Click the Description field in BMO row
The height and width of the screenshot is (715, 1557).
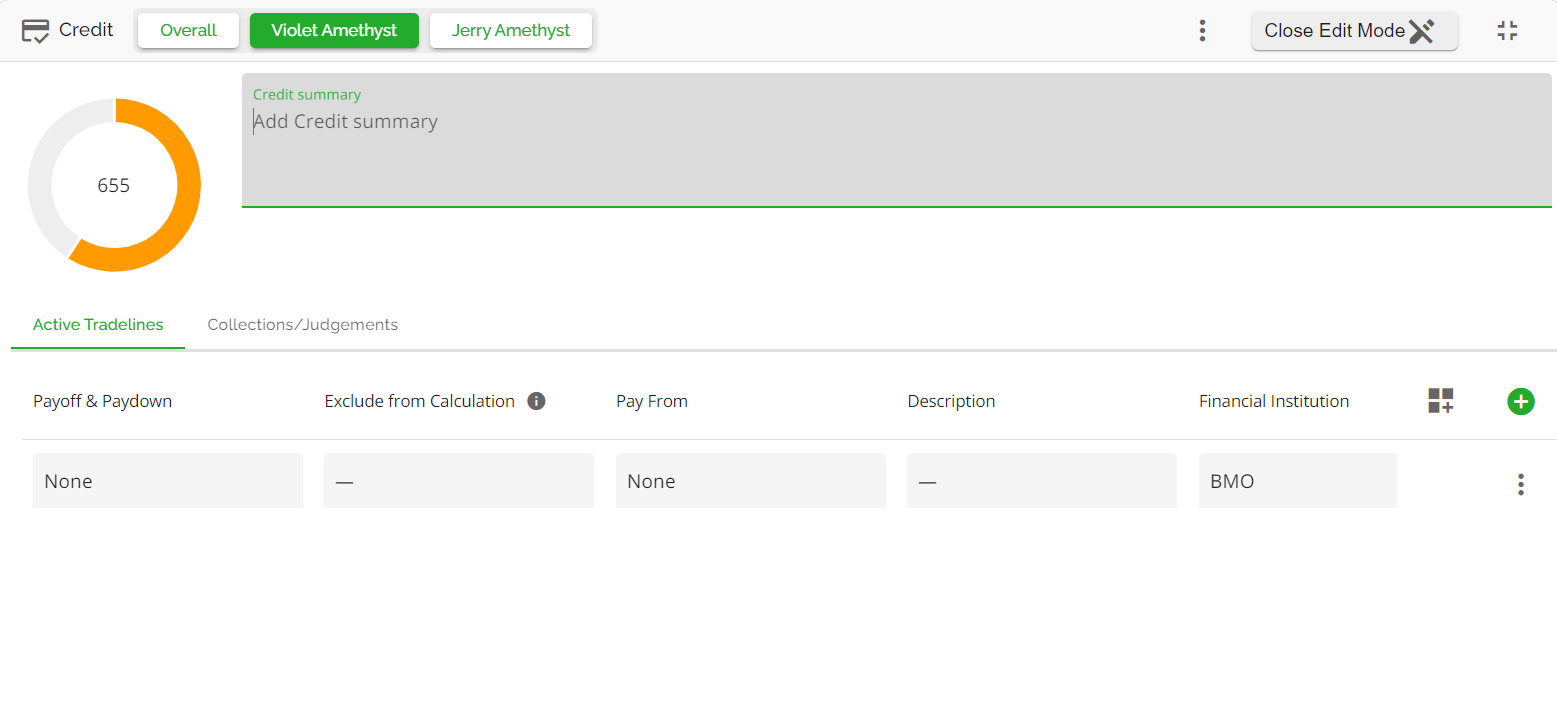1042,481
